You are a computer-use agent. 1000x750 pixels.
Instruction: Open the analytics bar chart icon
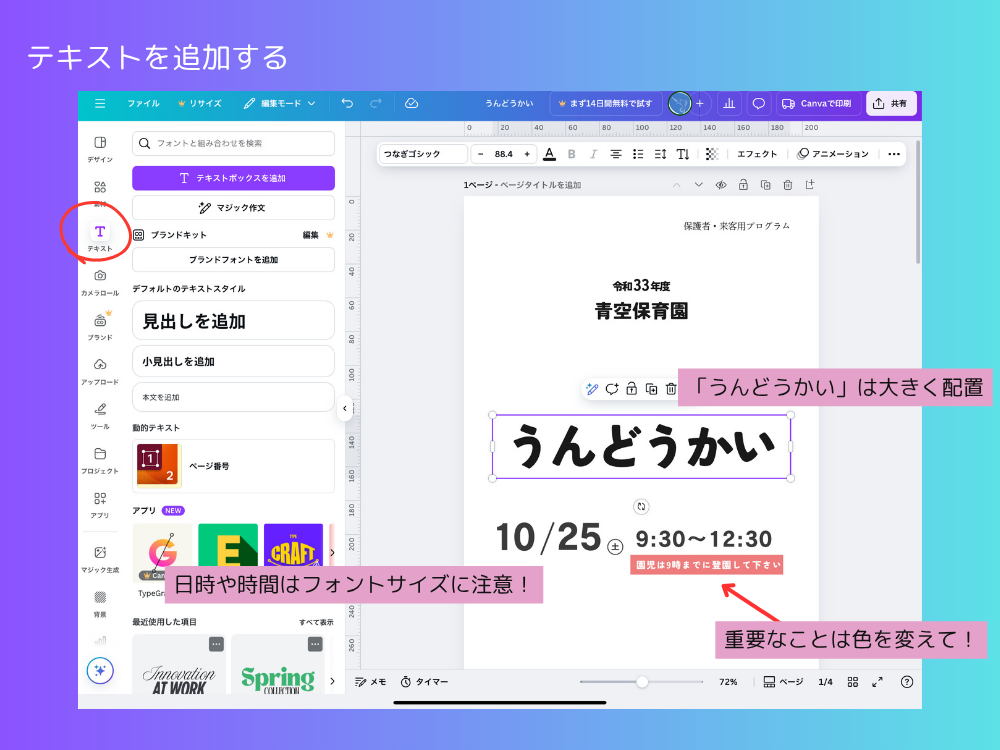[729, 103]
